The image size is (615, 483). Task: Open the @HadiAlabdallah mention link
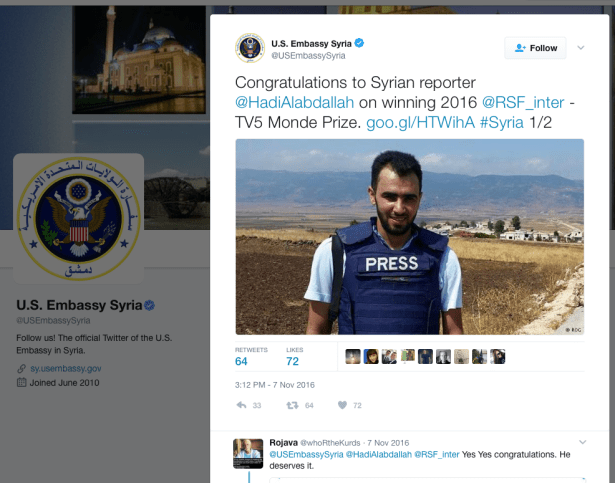click(294, 102)
